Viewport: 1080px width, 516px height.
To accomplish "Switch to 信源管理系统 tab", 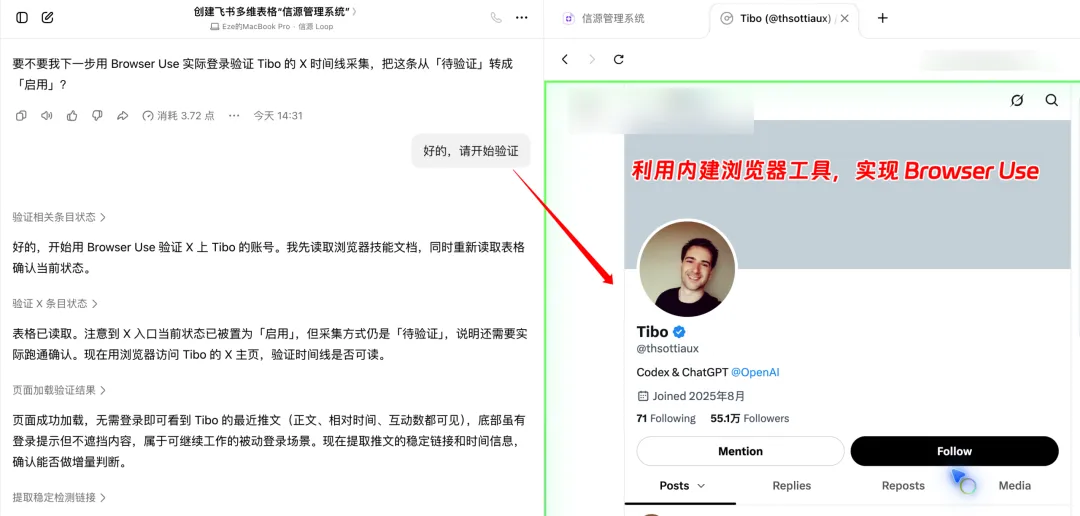I will 603,19.
